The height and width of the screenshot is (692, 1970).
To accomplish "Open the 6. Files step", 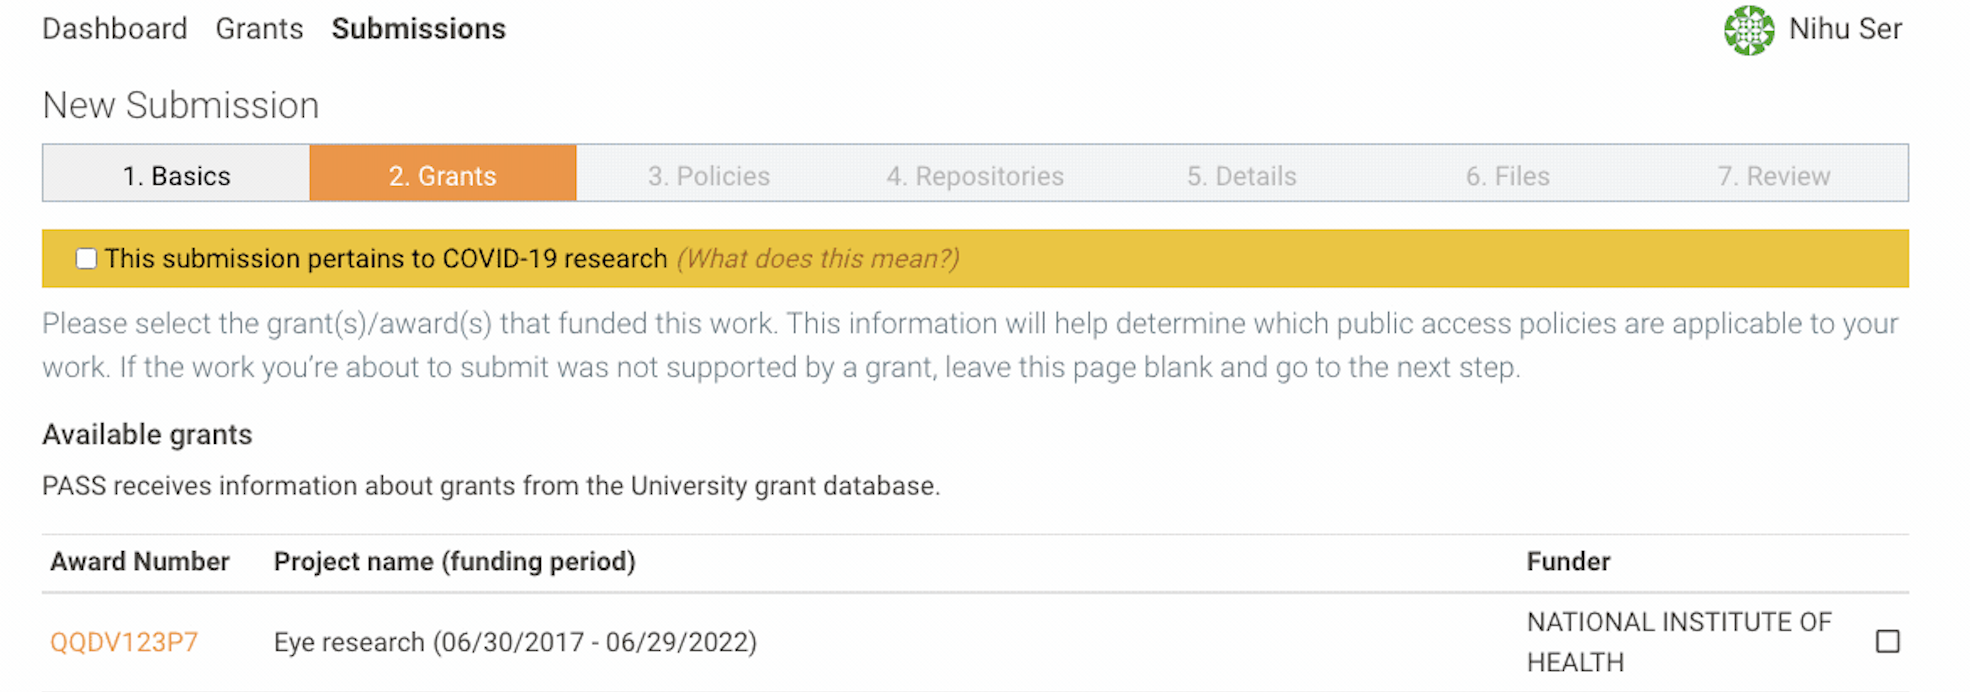I will point(1507,174).
